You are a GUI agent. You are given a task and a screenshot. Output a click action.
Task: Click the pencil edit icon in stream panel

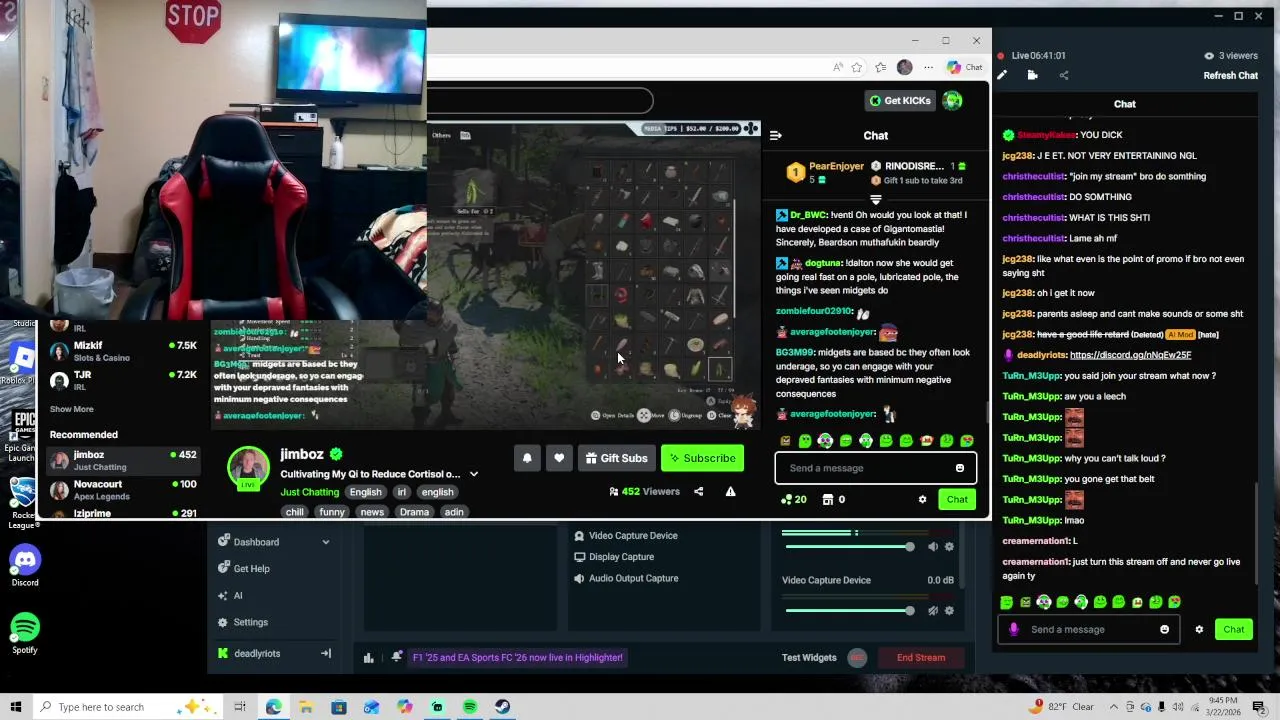(1002, 75)
